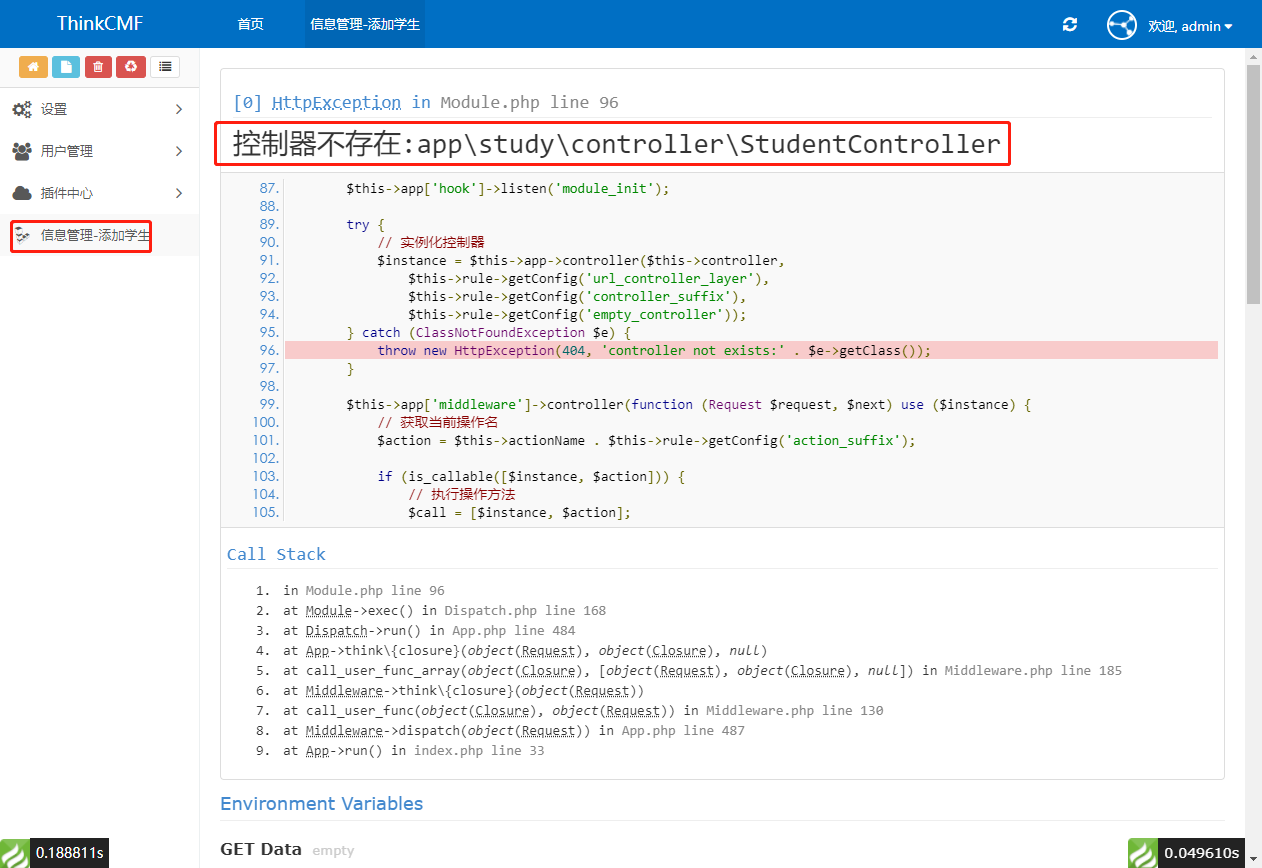Click the 控制器不存在 error message heading
1262x868 pixels.
click(x=617, y=144)
